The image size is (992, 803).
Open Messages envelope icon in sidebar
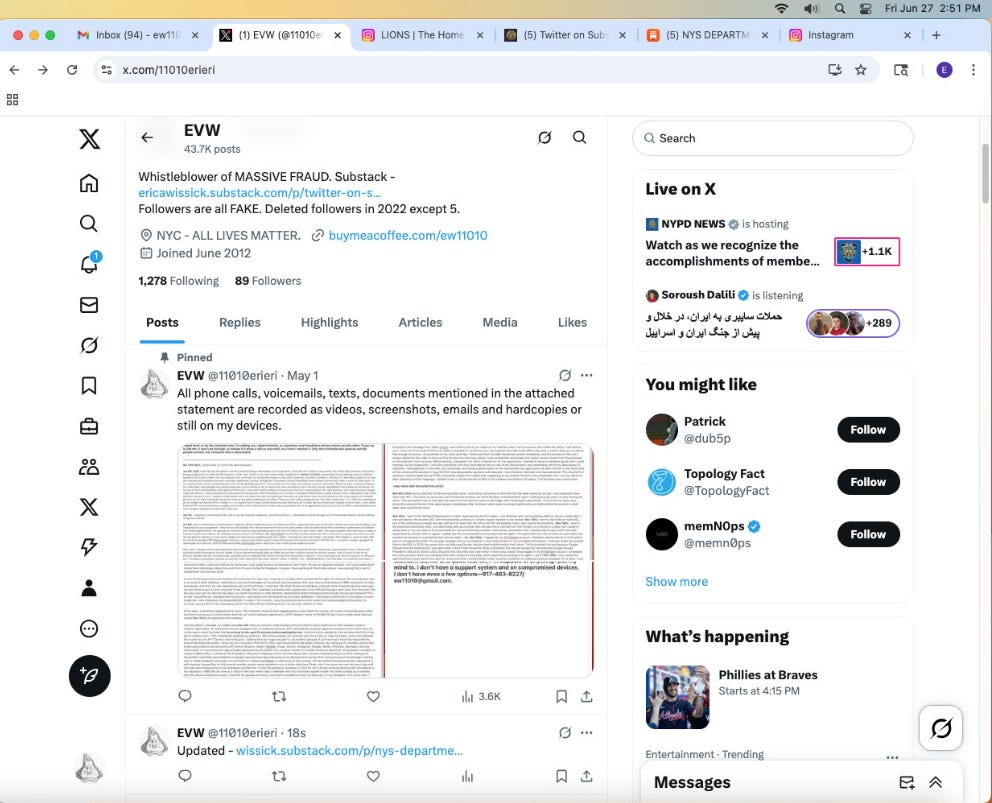click(89, 305)
